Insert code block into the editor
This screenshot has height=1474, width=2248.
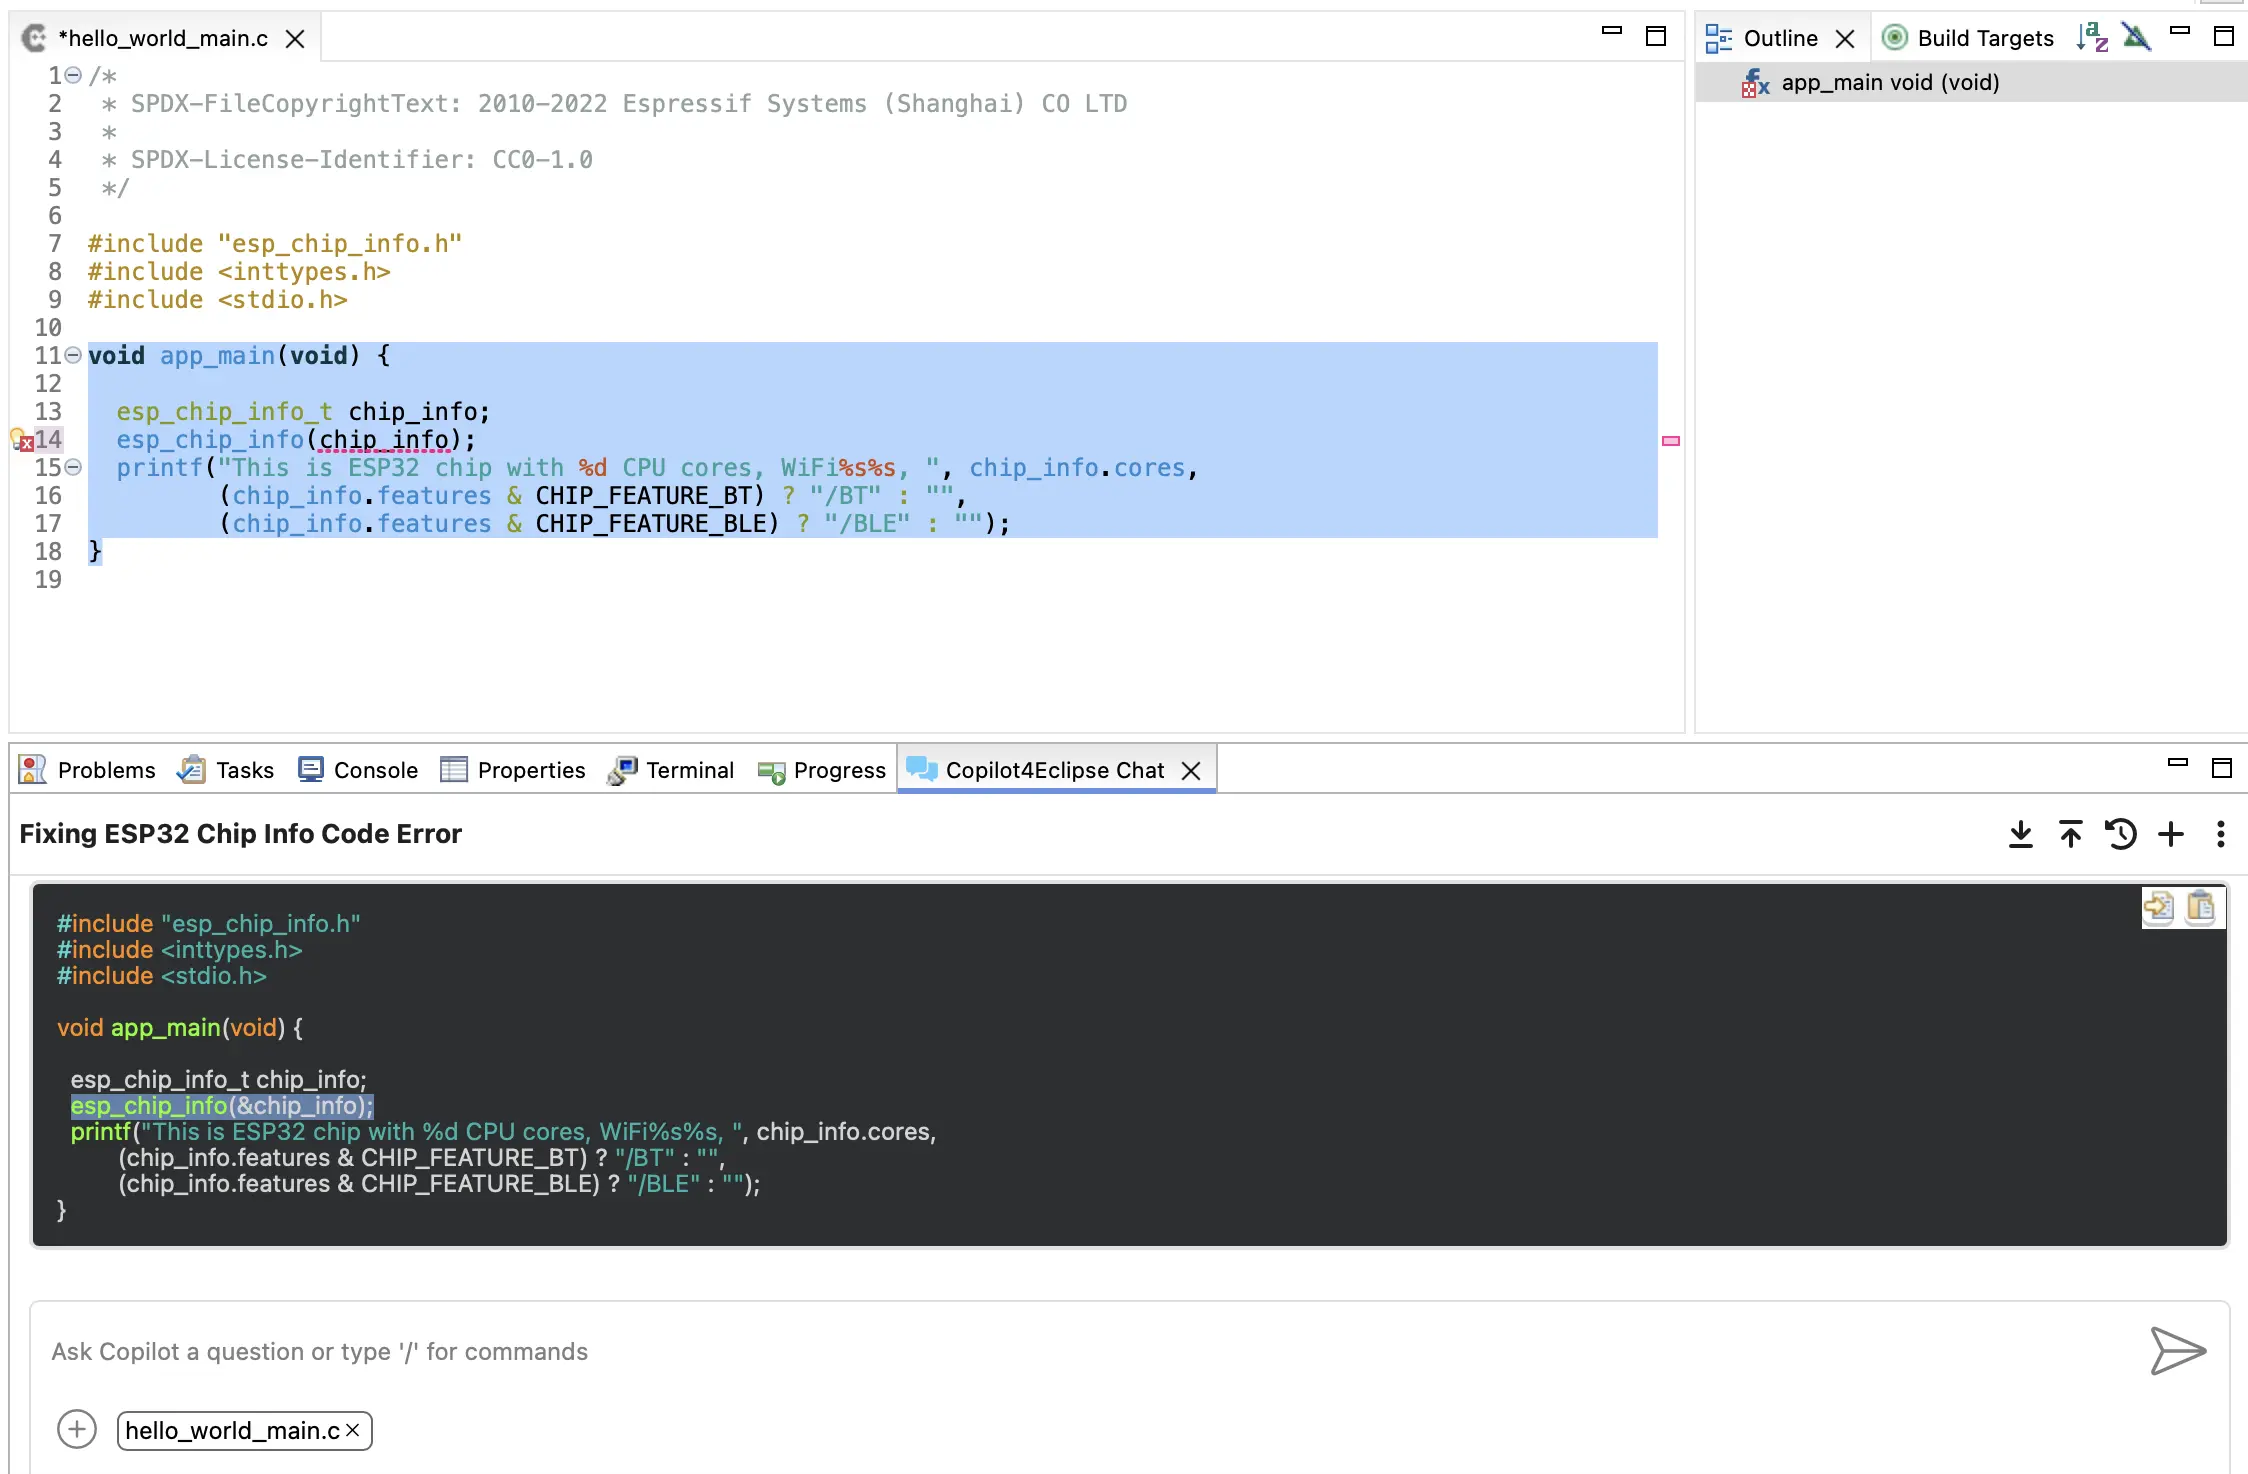pyautogui.click(x=2158, y=907)
